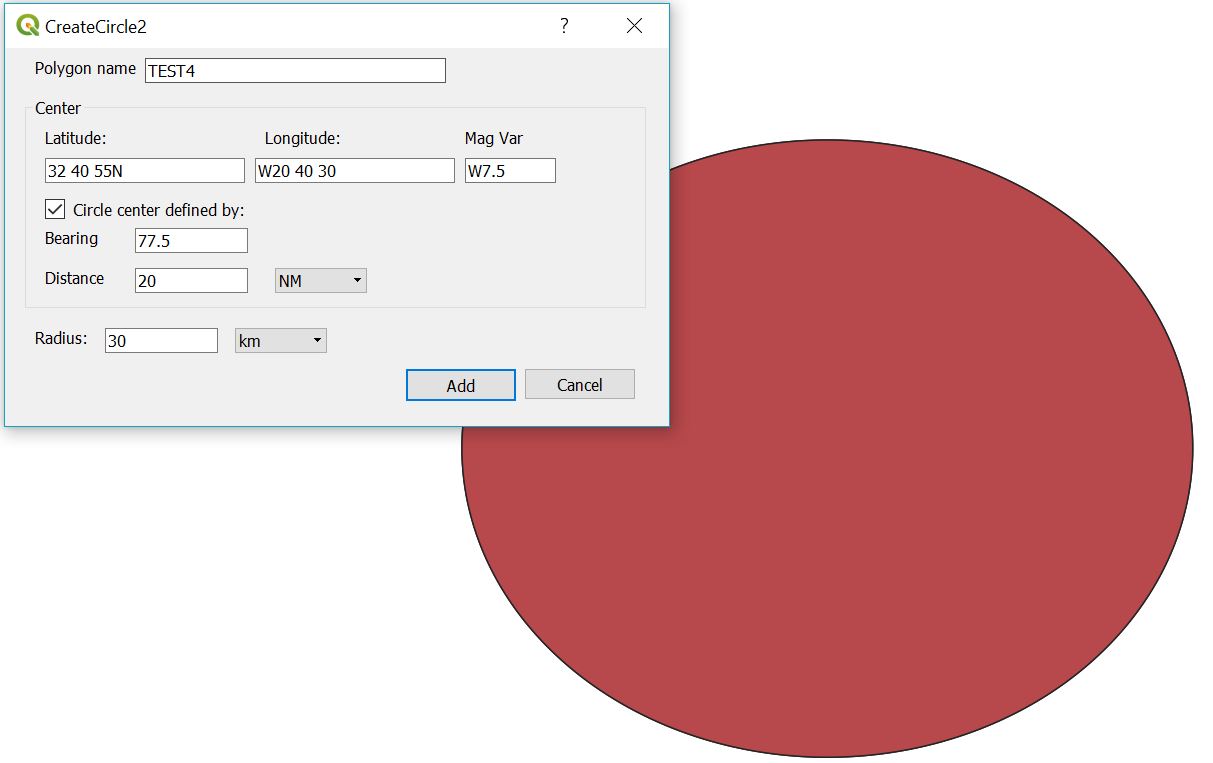Click the Longitude field showing W20 40 30
The width and height of the screenshot is (1213, 763).
[x=354, y=170]
